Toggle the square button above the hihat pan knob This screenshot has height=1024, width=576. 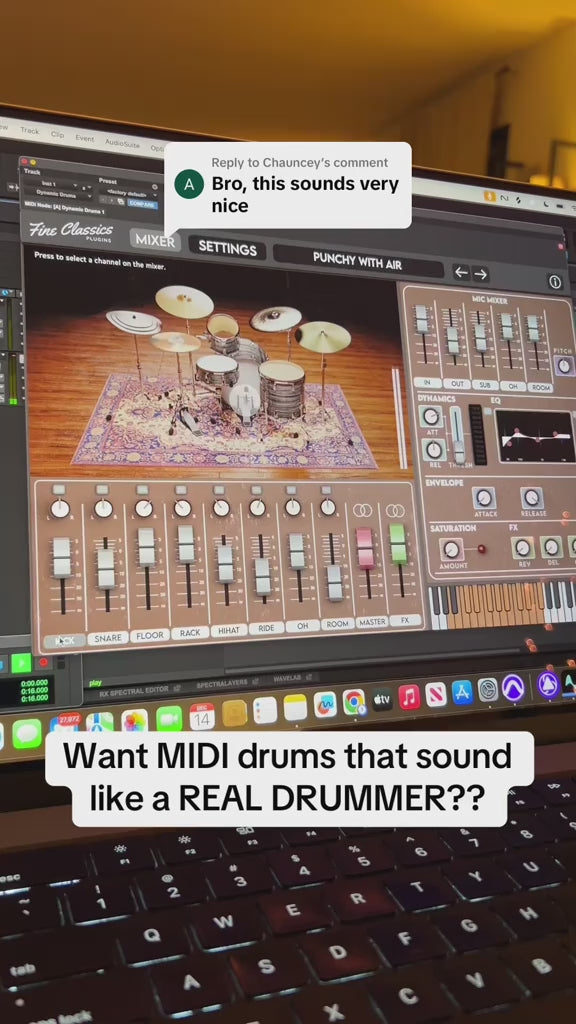219,489
